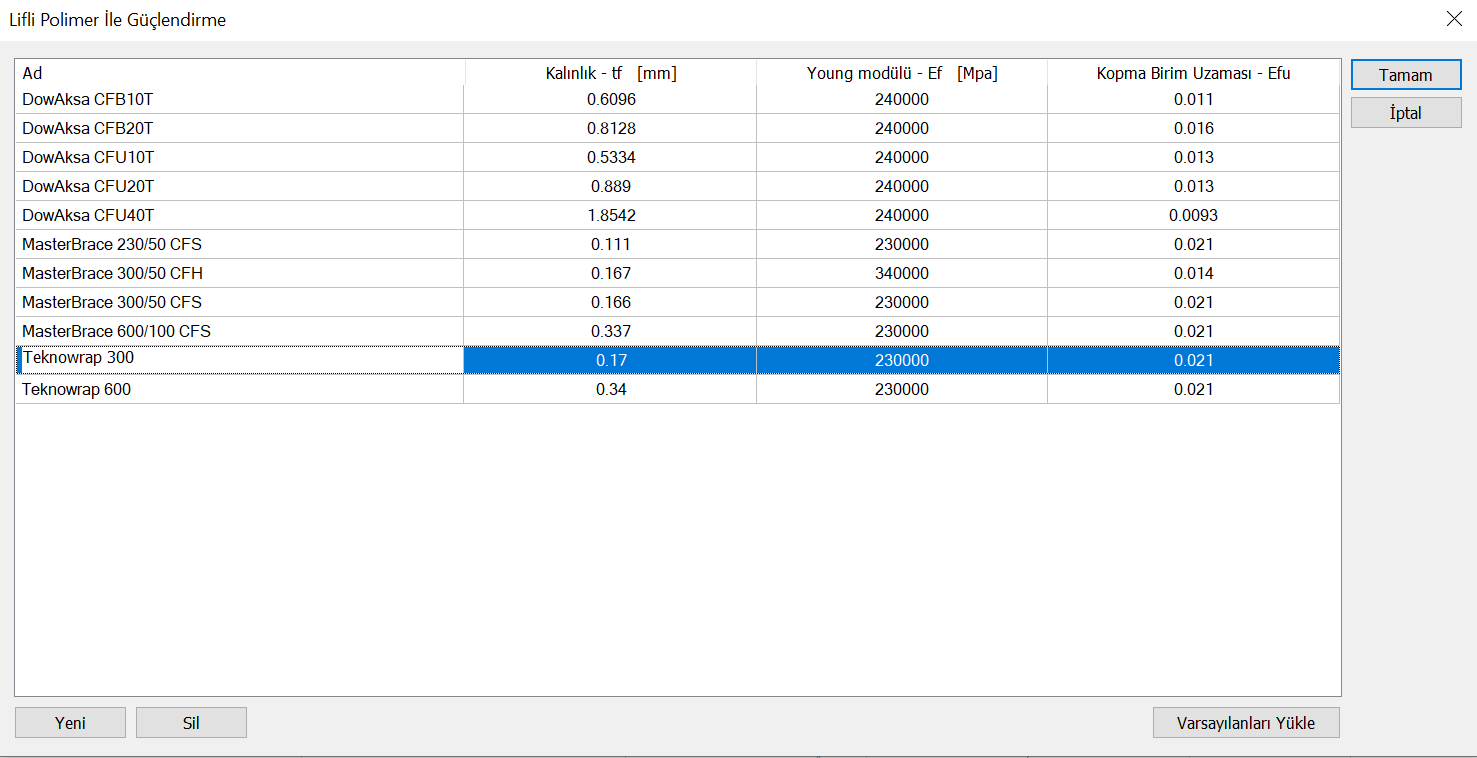Click thickness value 1.8542 of DowAksa CFU40T
Screen dimensions: 1477x758
[x=610, y=215]
